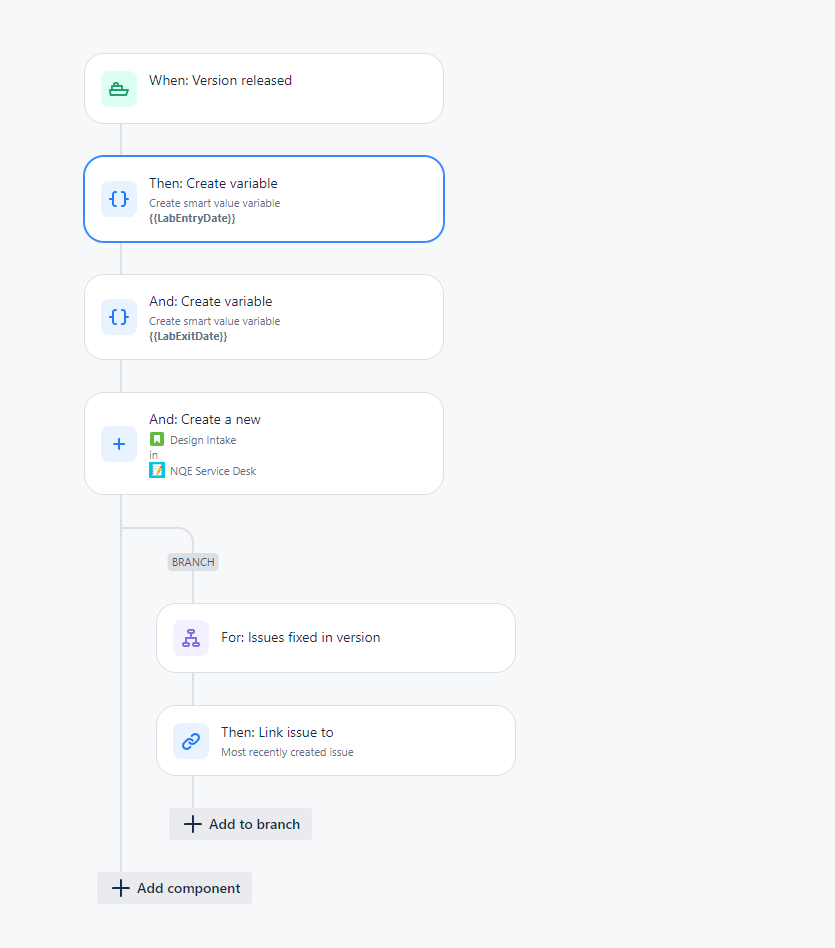Click the Design Intake issue type icon
This screenshot has width=835, height=948.
[x=156, y=439]
